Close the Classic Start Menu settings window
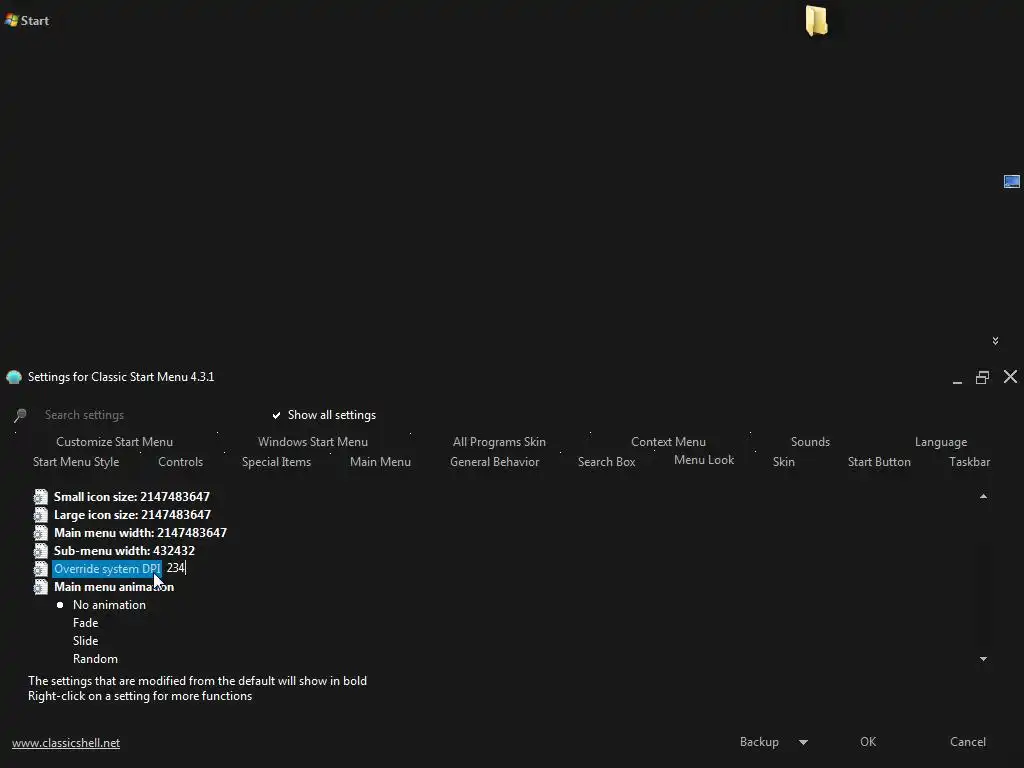Image resolution: width=1024 pixels, height=768 pixels. (1010, 377)
